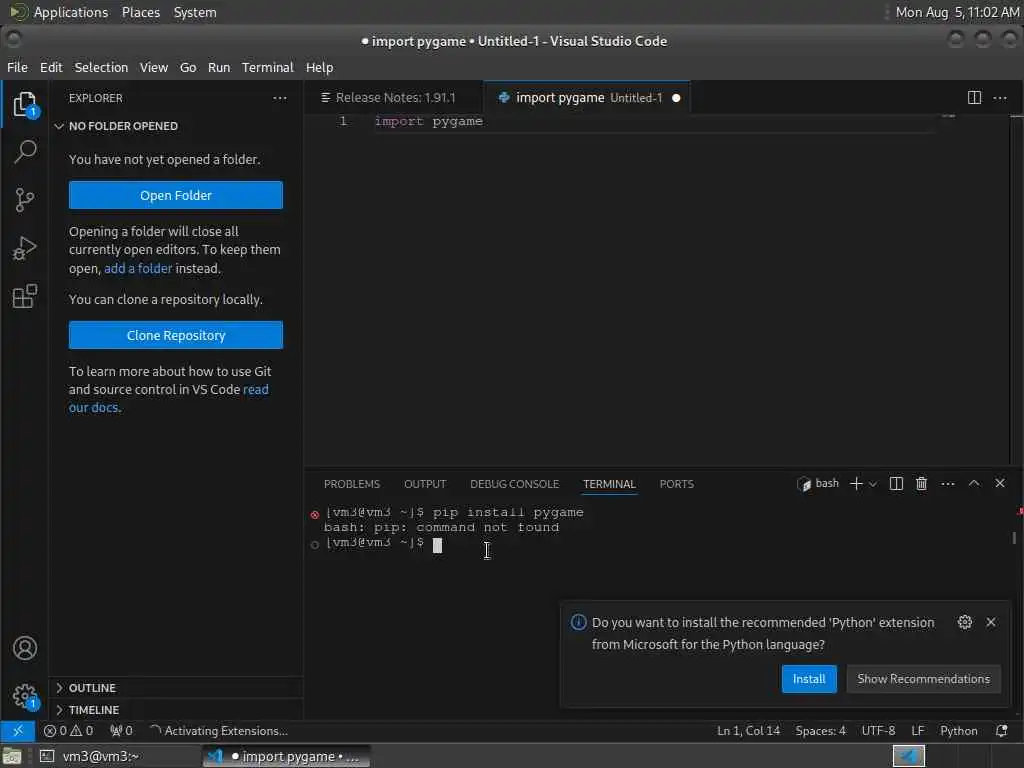This screenshot has width=1024, height=768.
Task: Click the Explorer panel more actions ellipsis
Action: click(x=280, y=98)
